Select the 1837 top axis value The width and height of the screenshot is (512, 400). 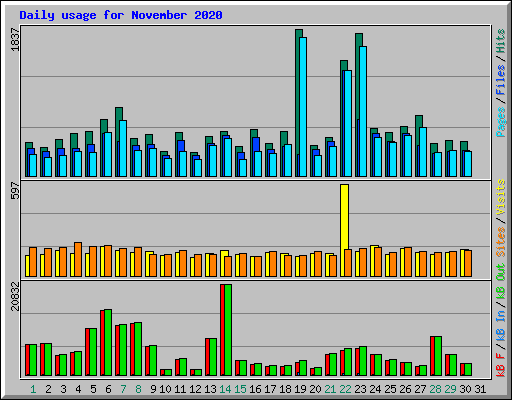(15, 40)
